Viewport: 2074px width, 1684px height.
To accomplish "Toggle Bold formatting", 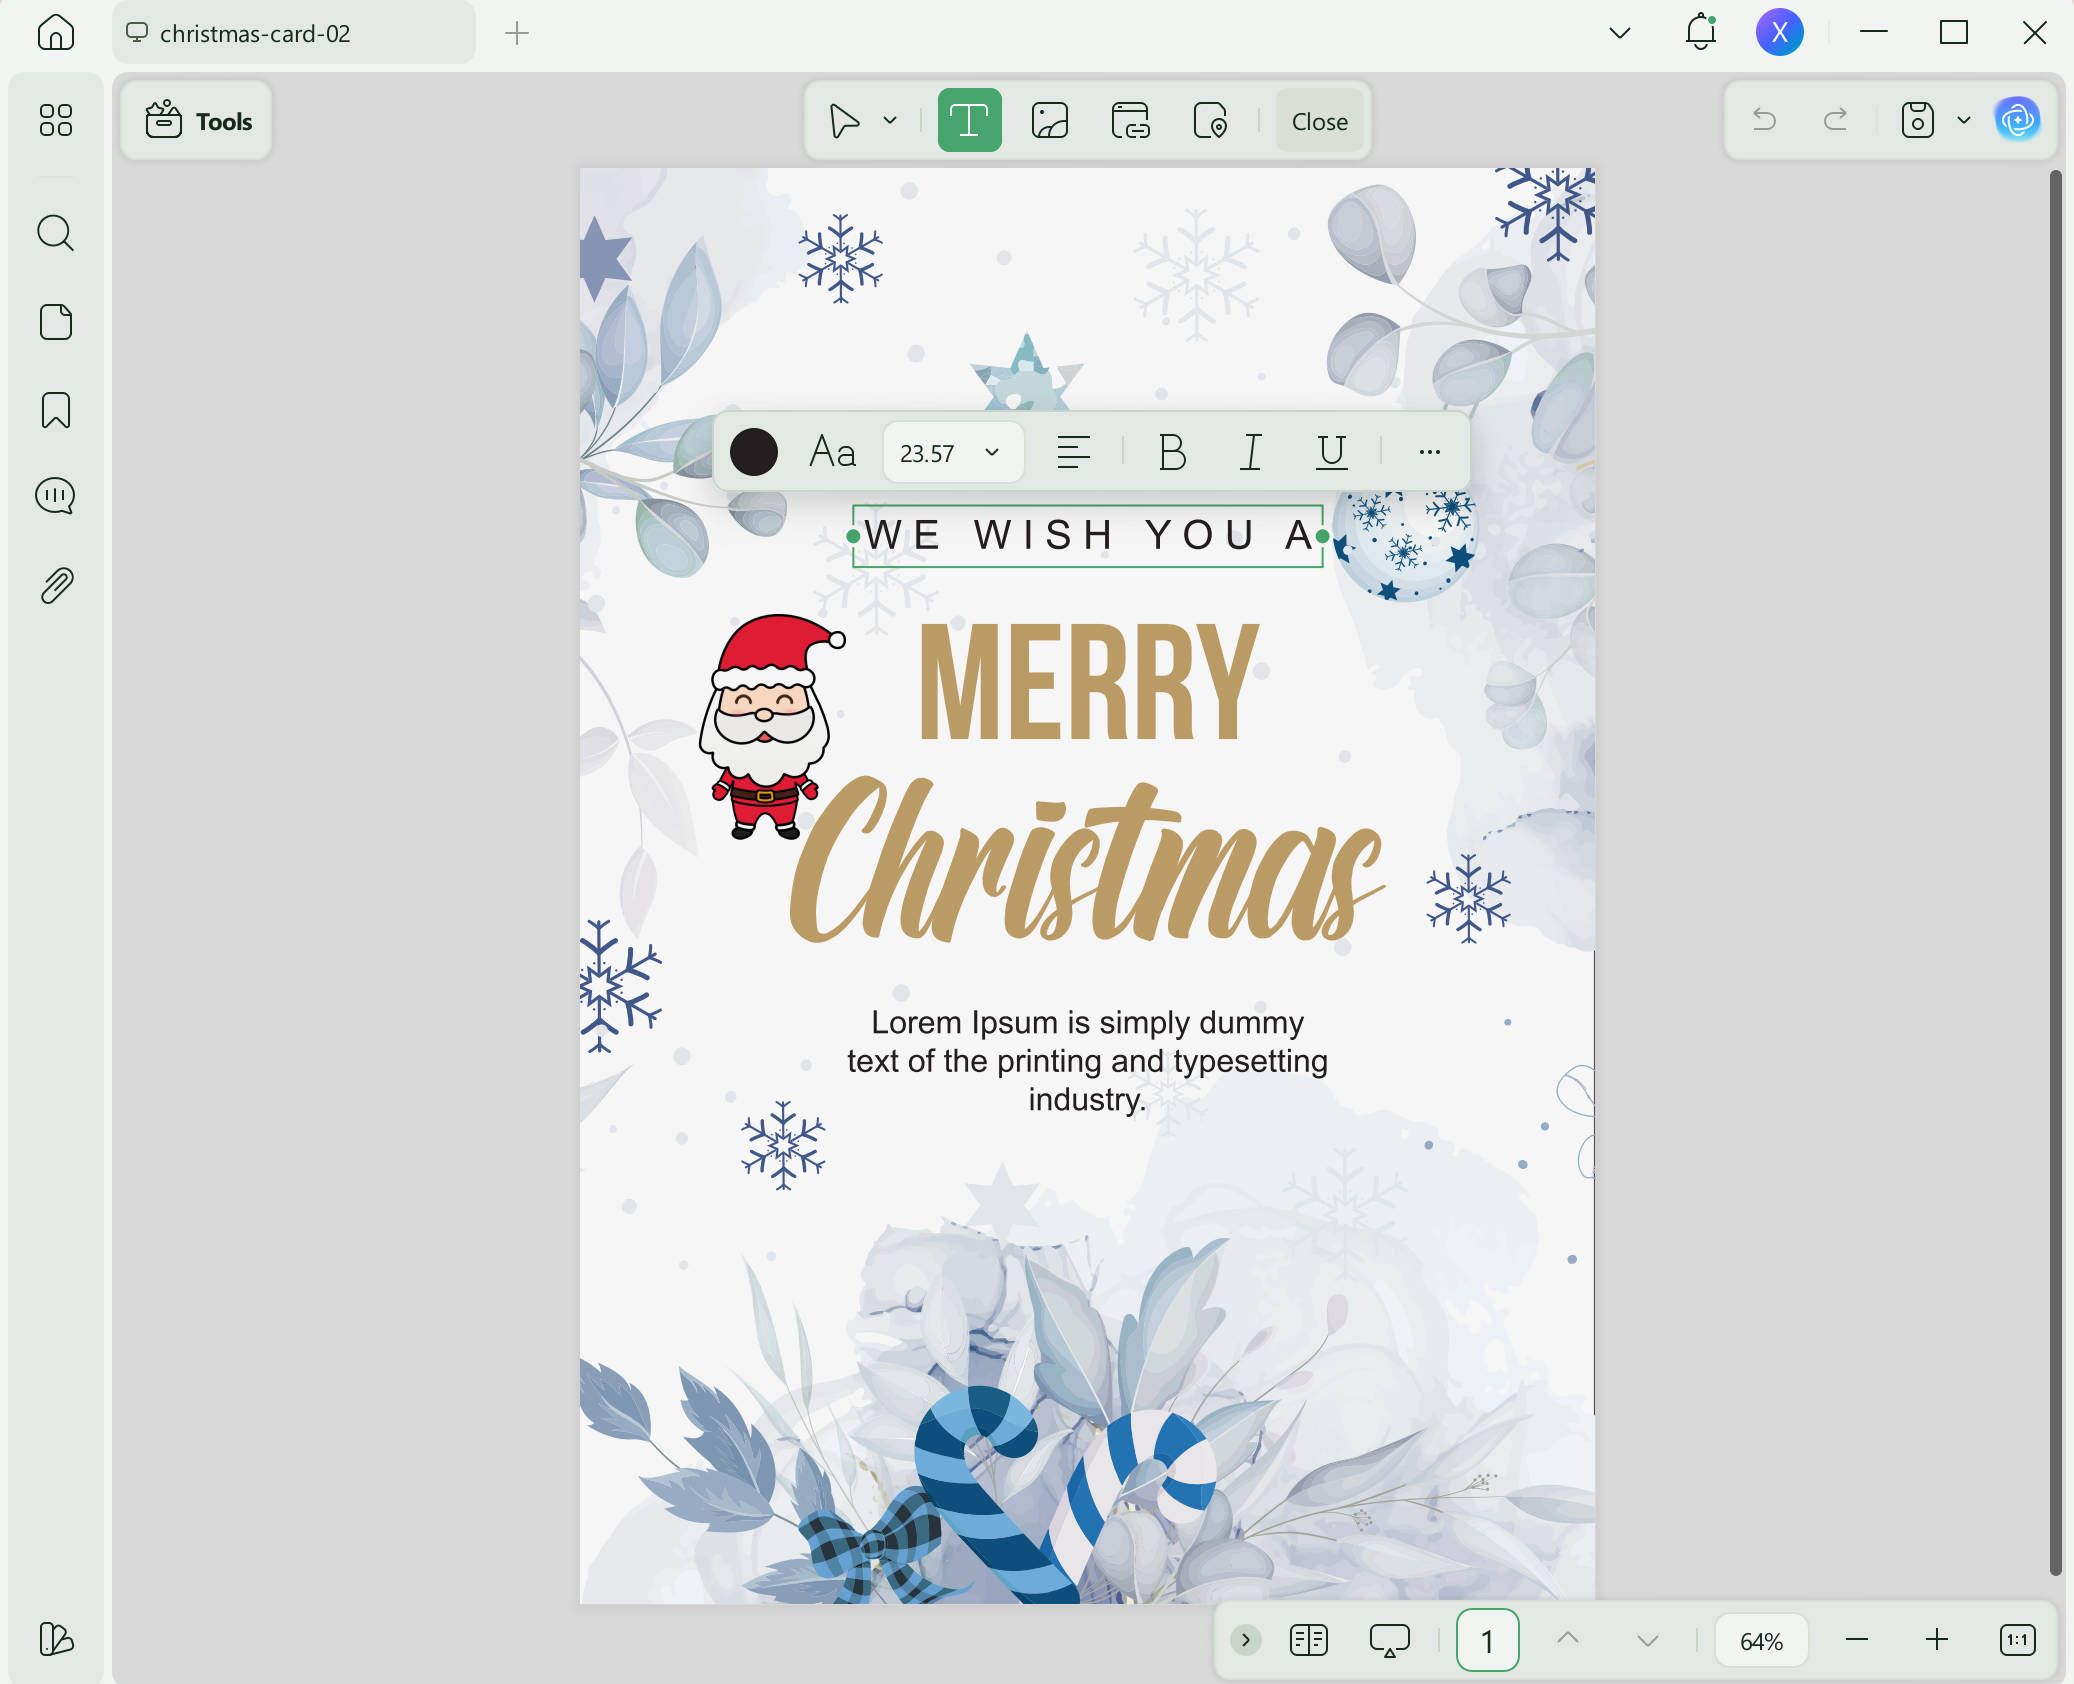I will click(x=1171, y=452).
